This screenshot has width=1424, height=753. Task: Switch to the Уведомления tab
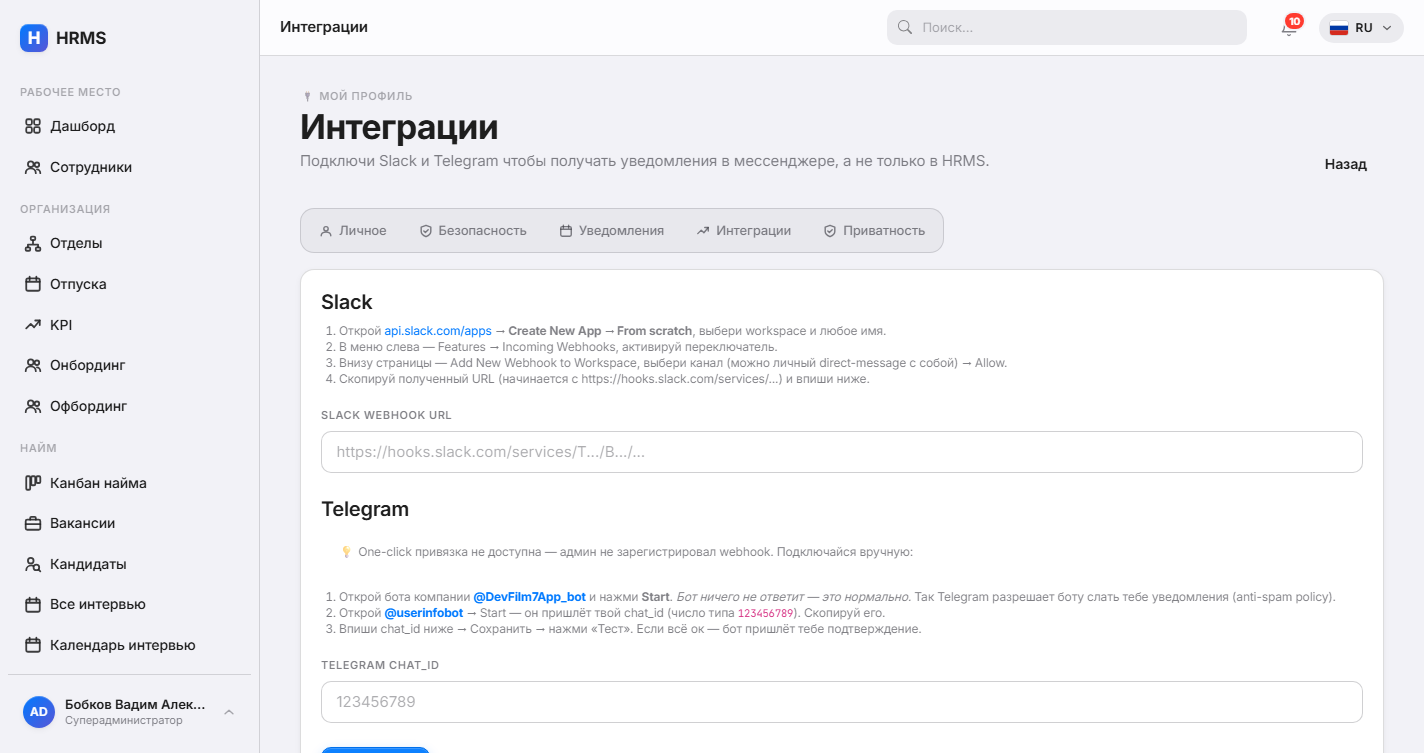coord(612,231)
